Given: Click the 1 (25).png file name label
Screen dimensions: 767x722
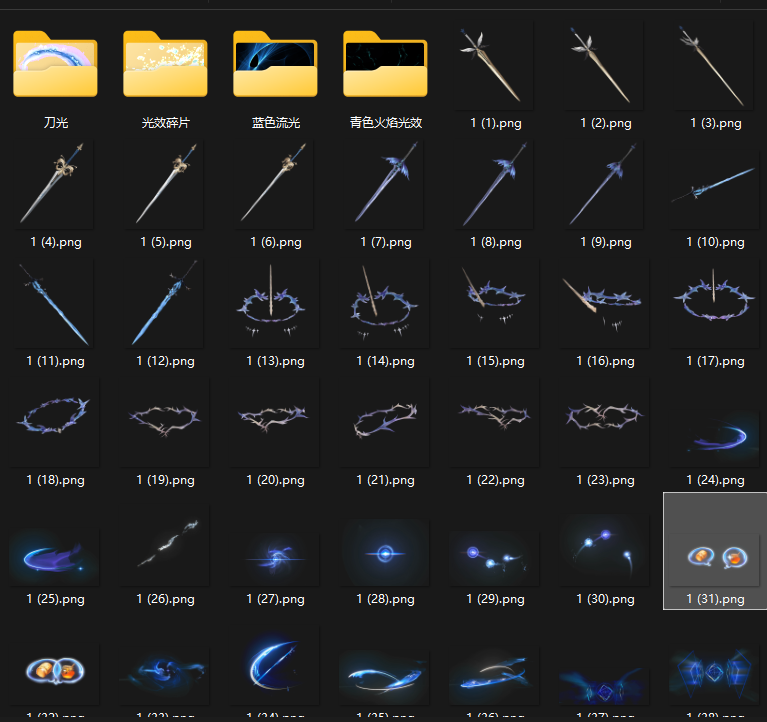Looking at the screenshot, I should (56, 599).
